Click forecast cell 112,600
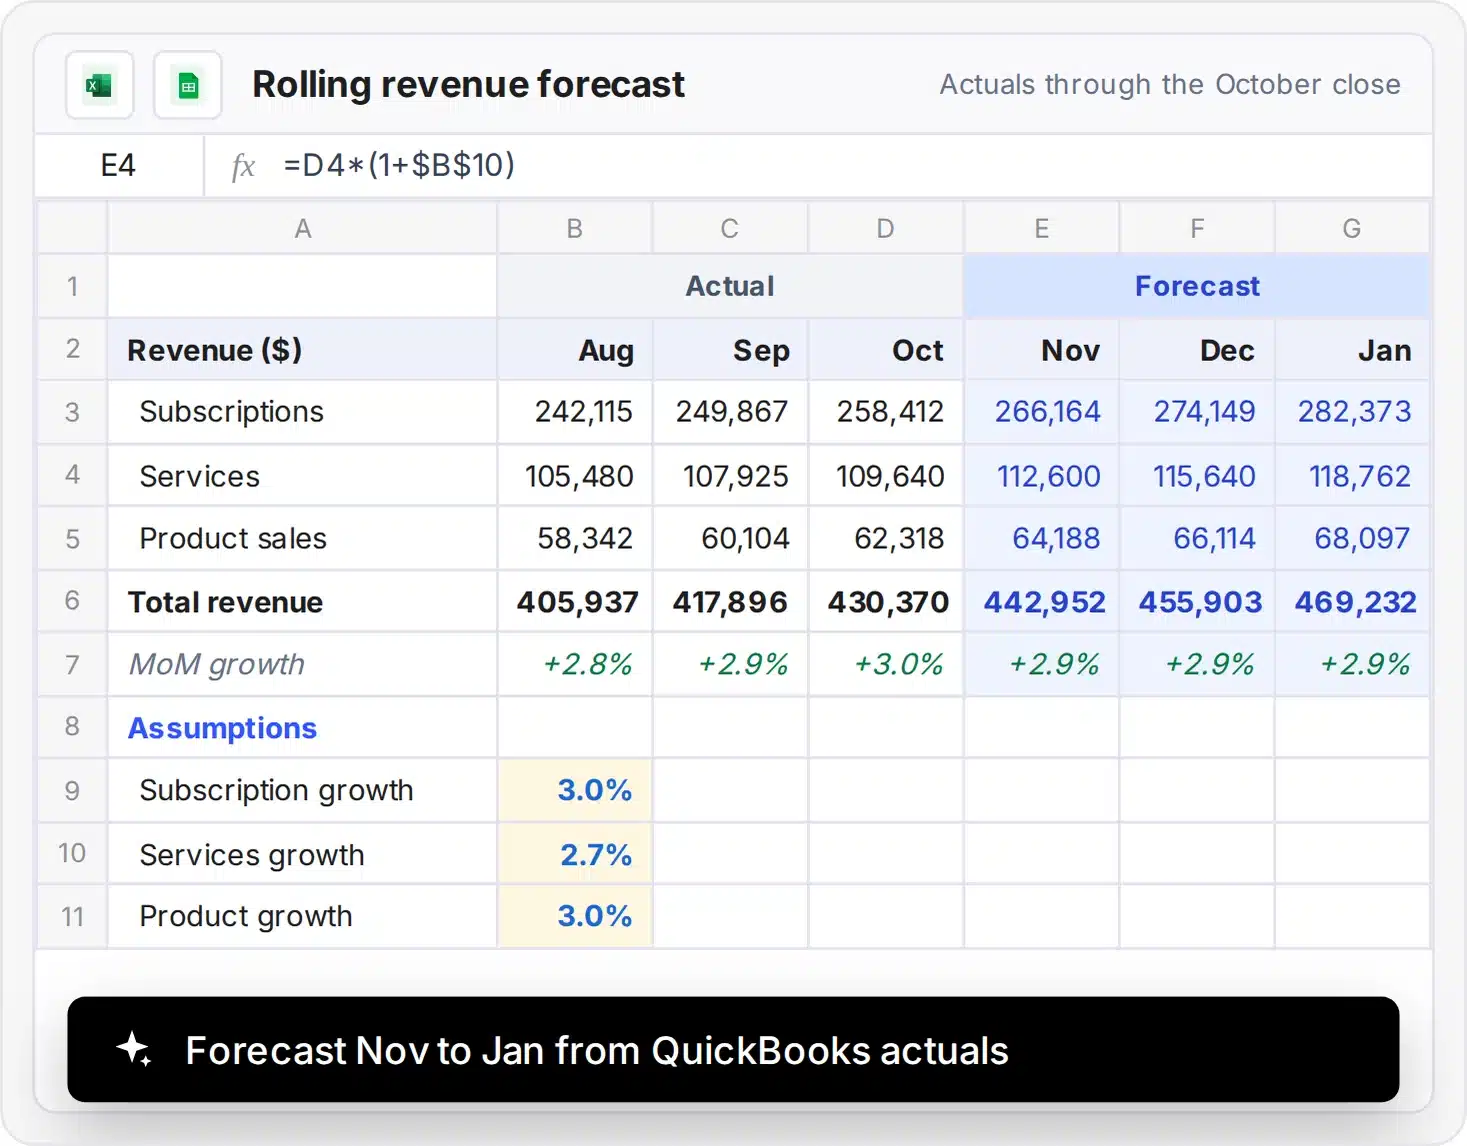The width and height of the screenshot is (1467, 1146). click(x=1041, y=475)
